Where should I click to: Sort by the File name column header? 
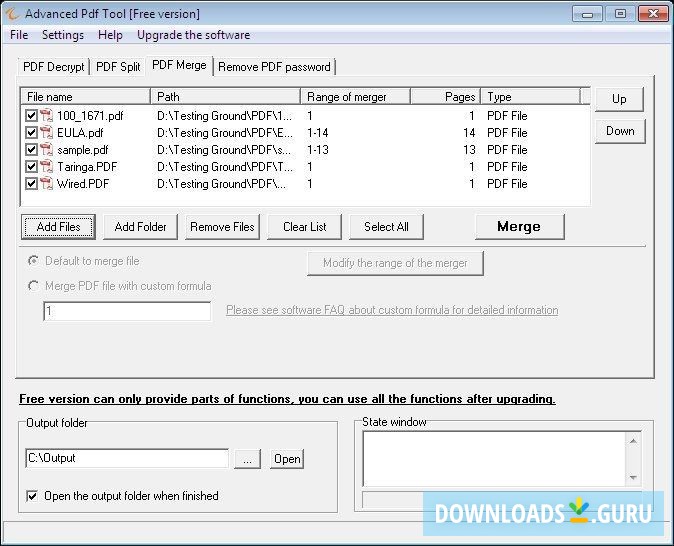coord(86,97)
